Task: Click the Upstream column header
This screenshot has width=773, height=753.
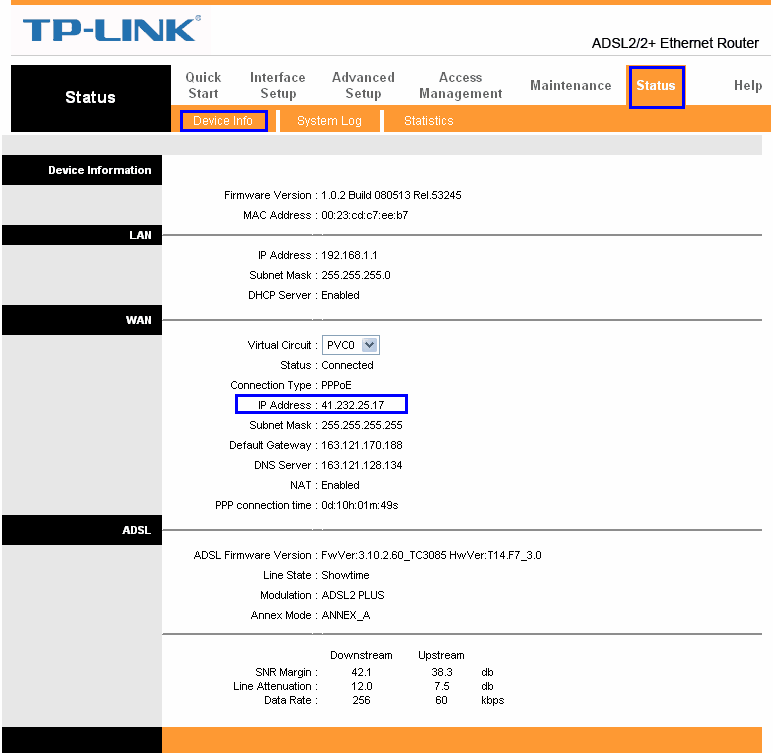Action: pos(441,655)
